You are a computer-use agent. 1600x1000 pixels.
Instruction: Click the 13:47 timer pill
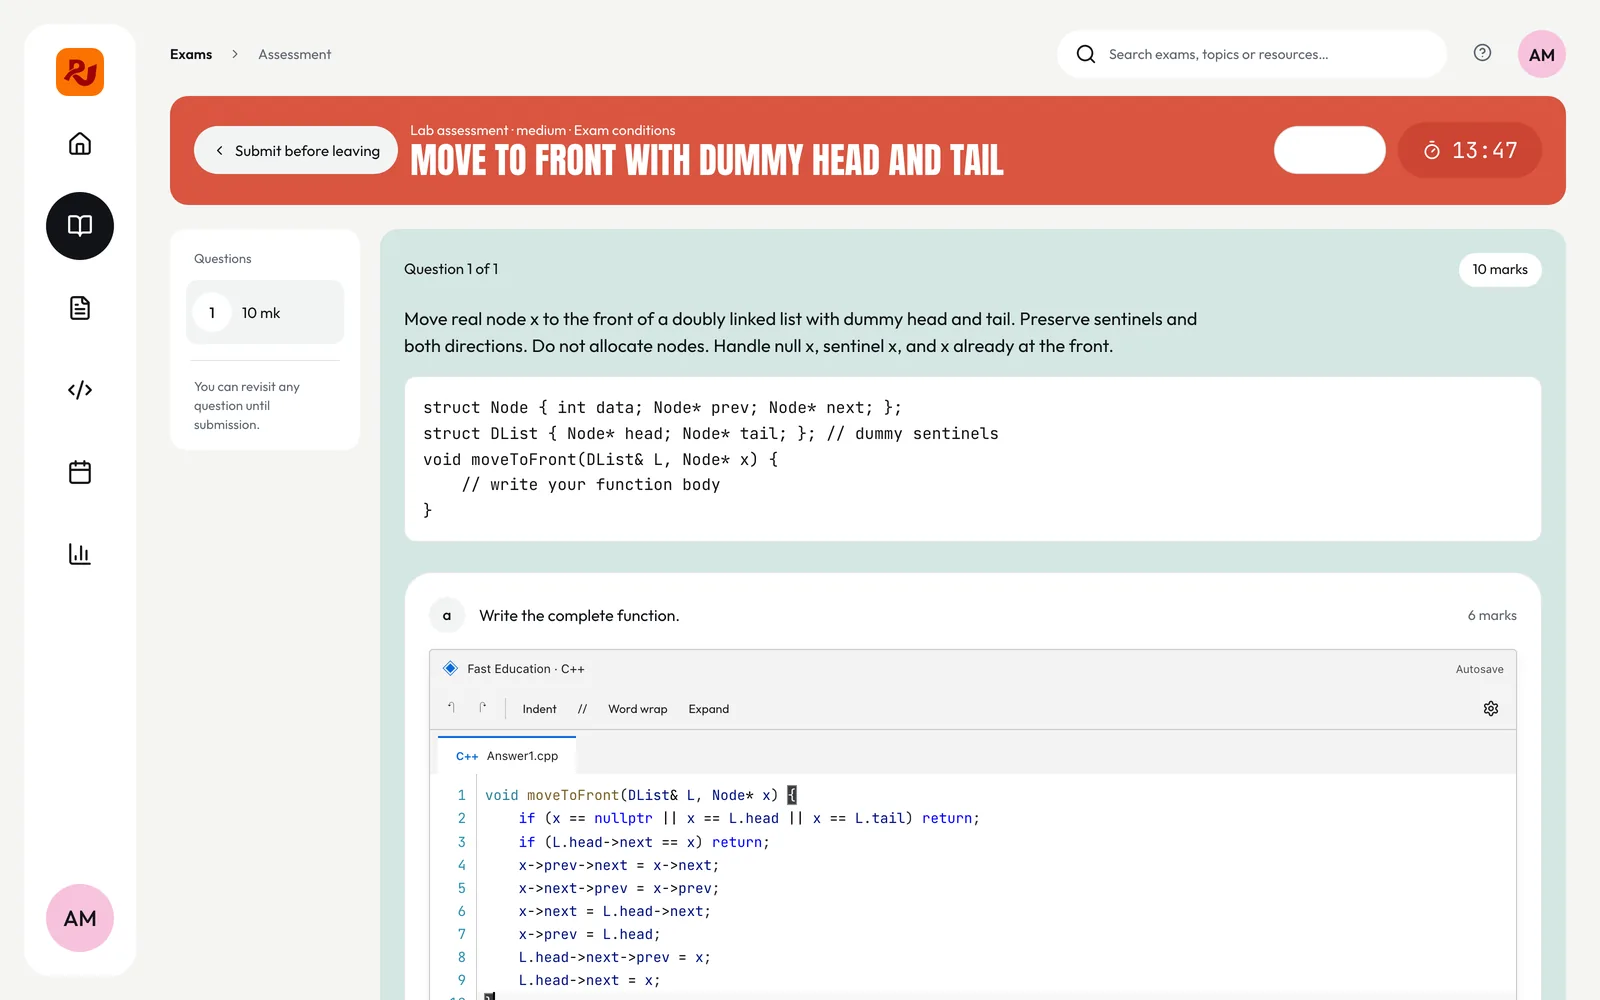(x=1470, y=150)
